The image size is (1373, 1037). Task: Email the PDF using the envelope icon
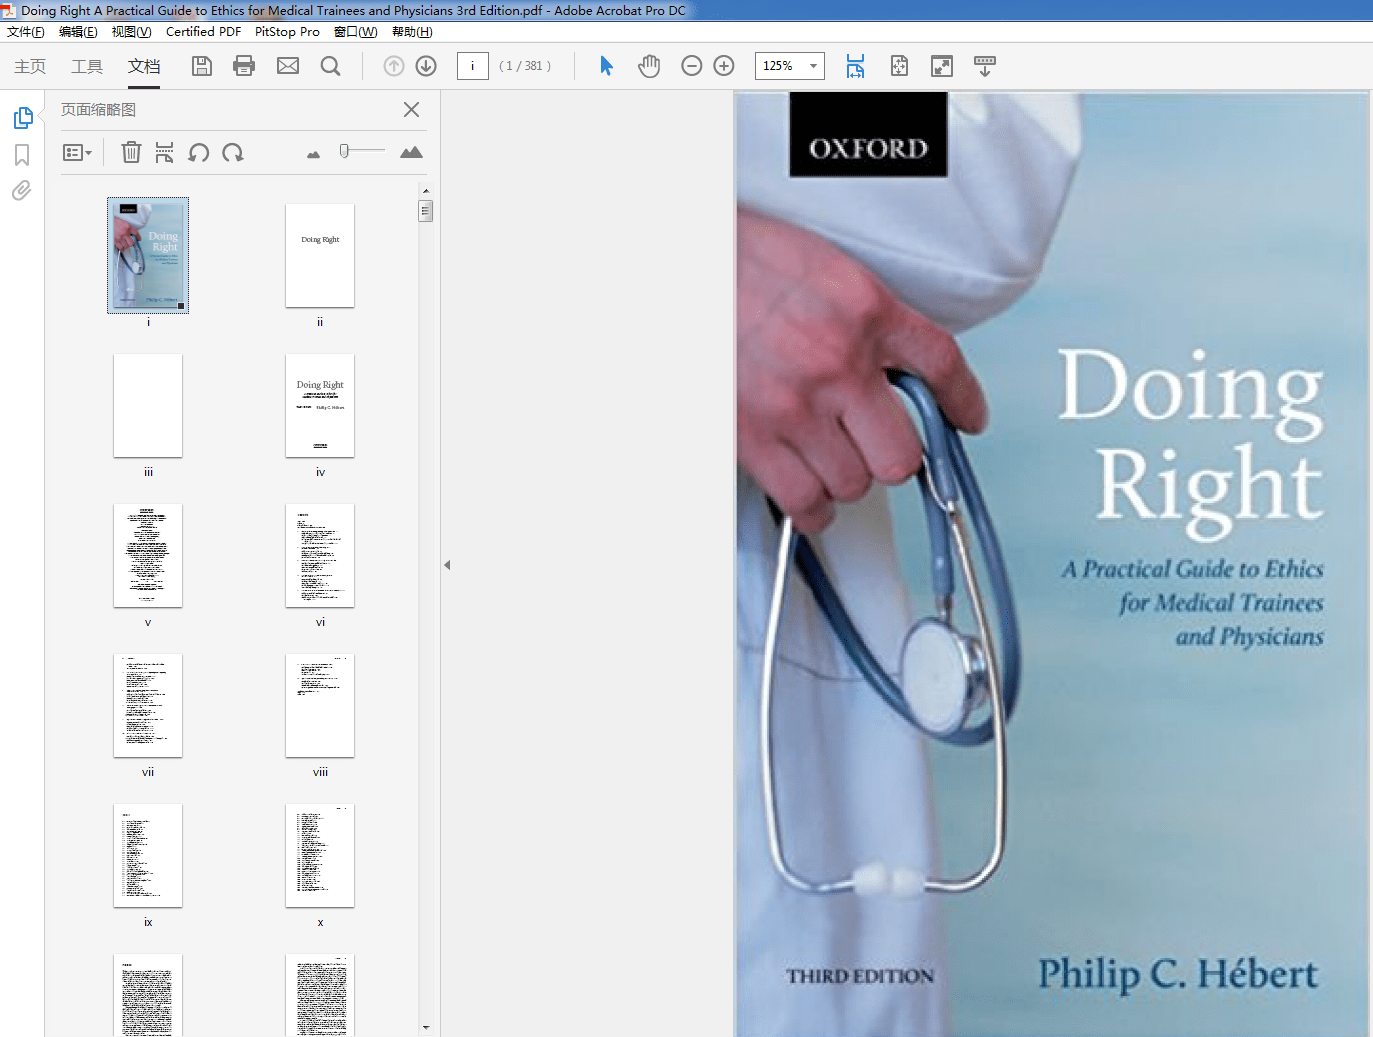(288, 65)
